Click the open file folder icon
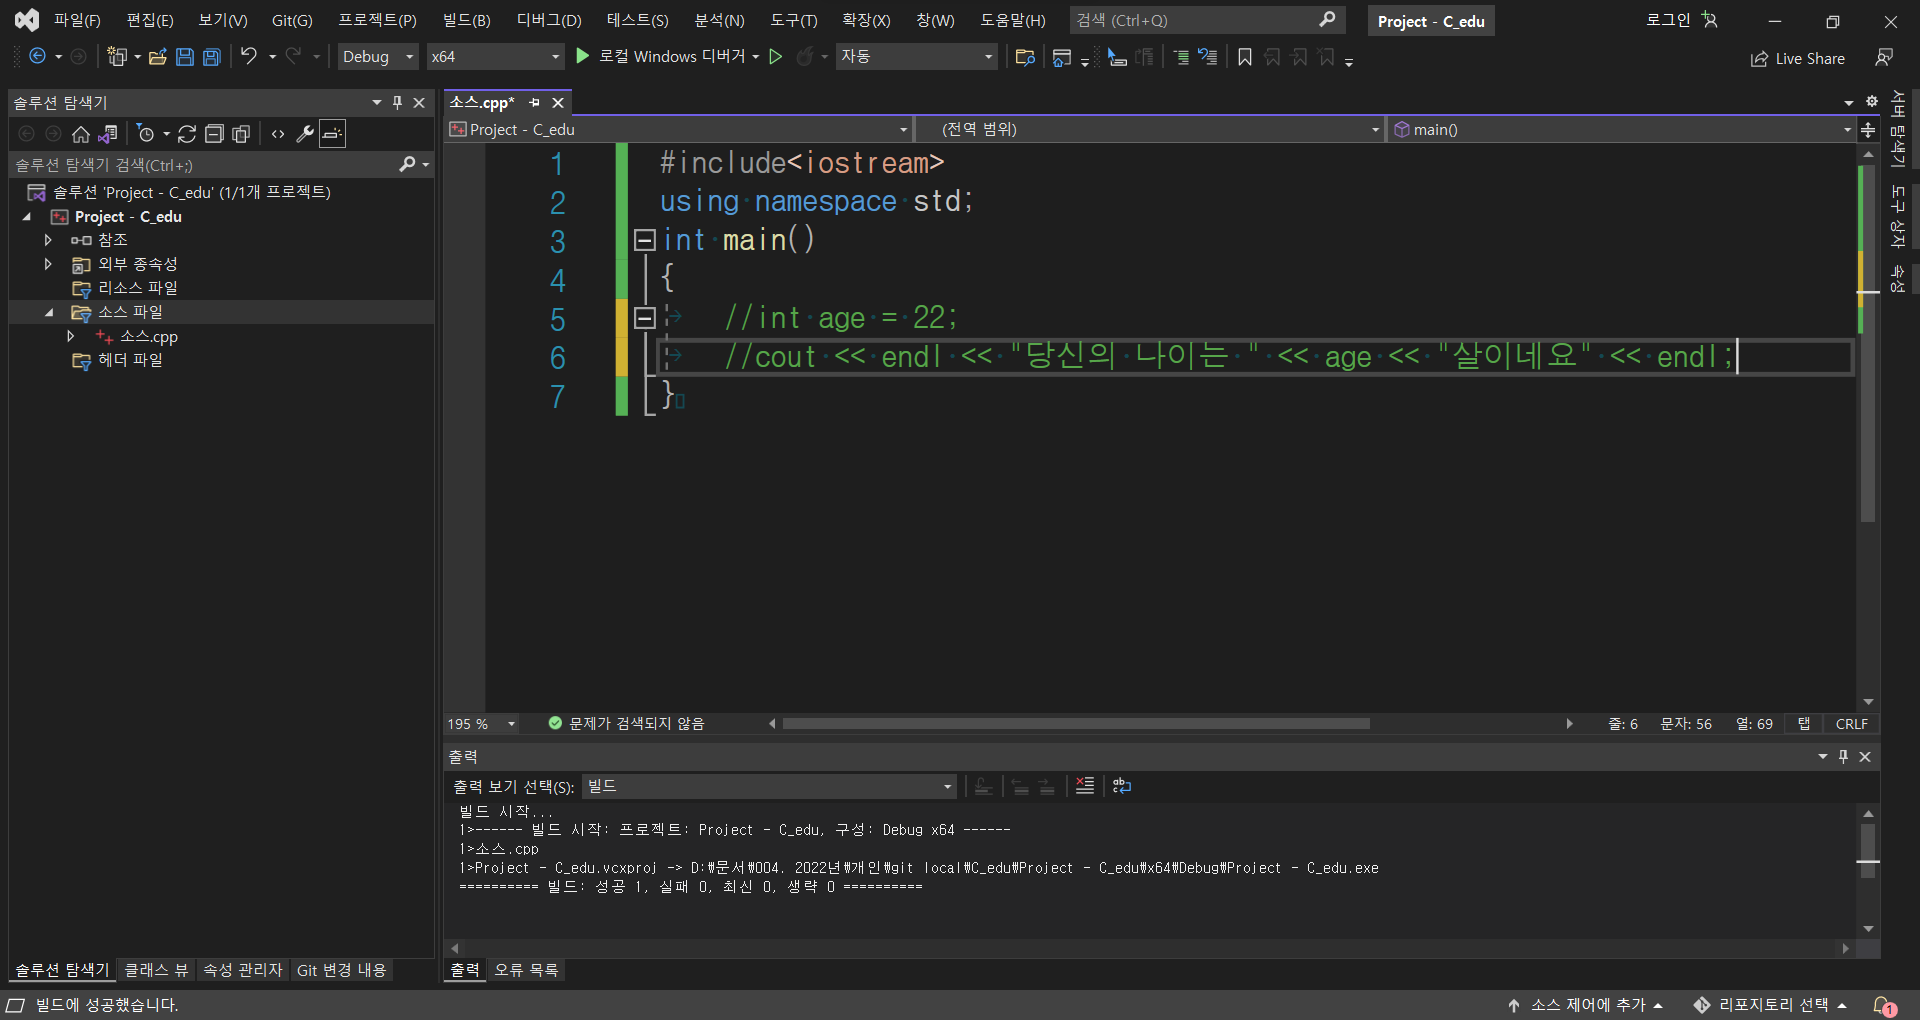The image size is (1920, 1020). pos(158,57)
